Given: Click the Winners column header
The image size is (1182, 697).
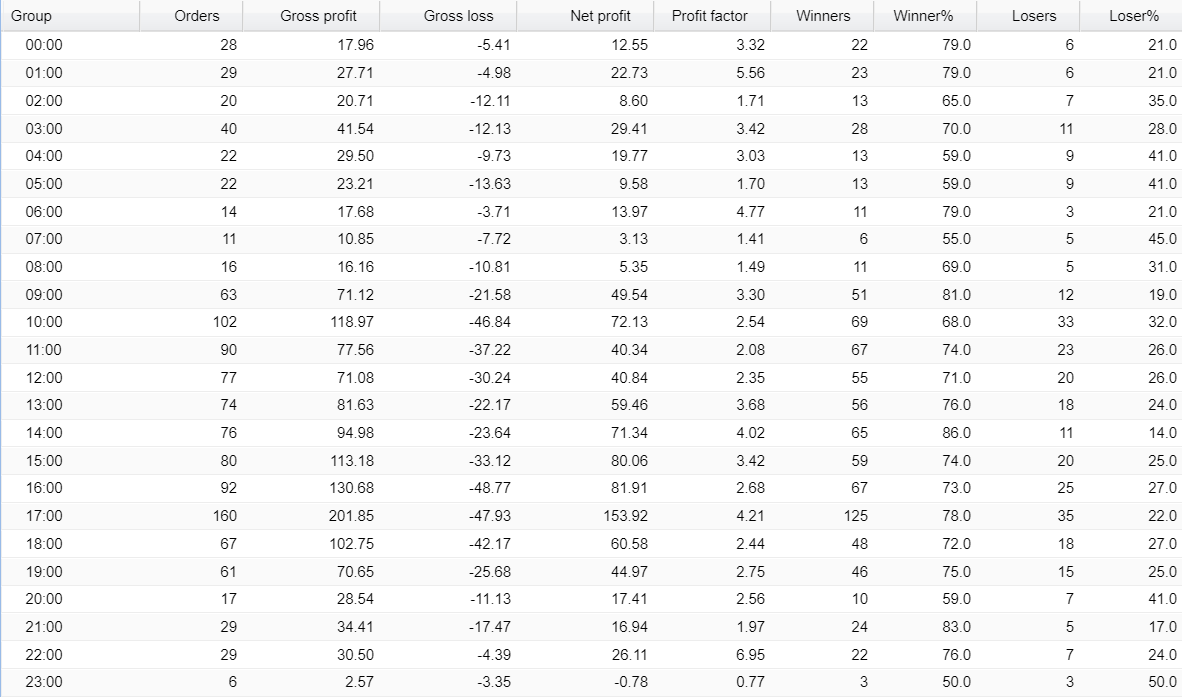Looking at the screenshot, I should [823, 16].
